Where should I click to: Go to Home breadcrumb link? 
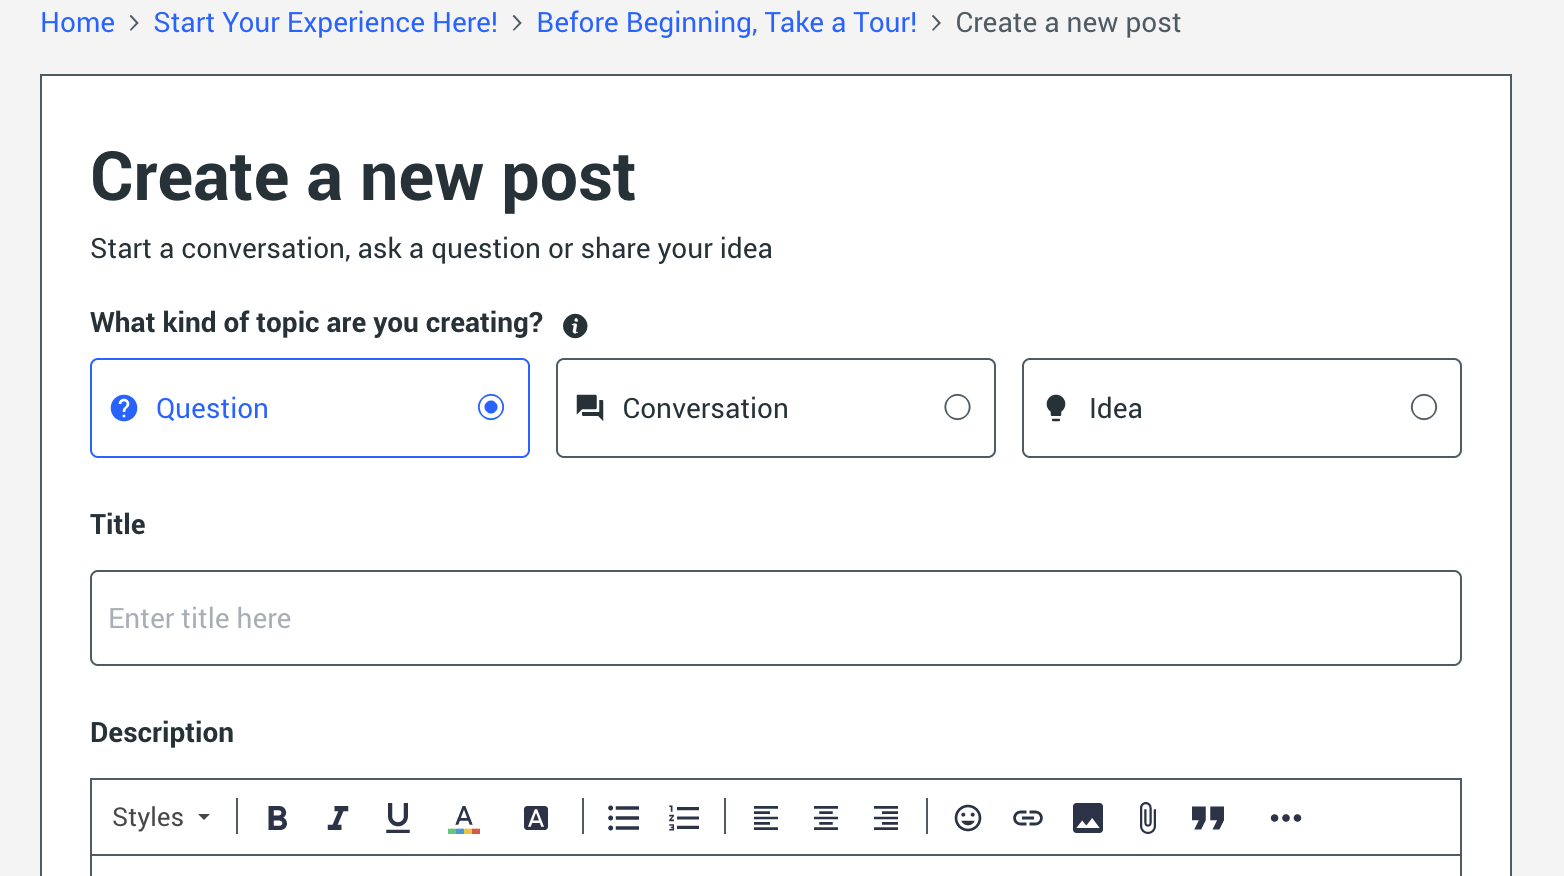click(x=77, y=22)
